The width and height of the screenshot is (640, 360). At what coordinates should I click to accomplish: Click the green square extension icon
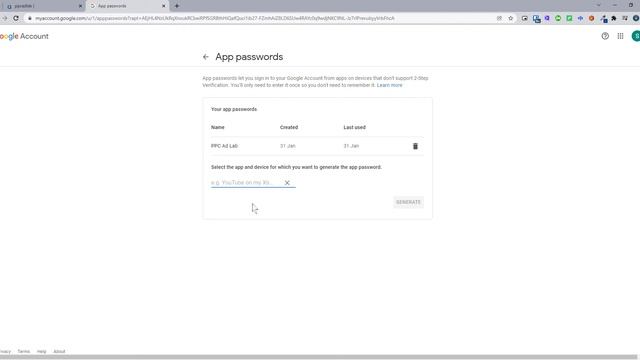(x=569, y=18)
